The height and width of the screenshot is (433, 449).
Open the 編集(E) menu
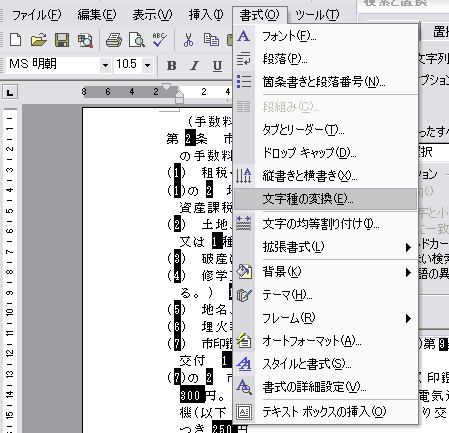pos(97,15)
